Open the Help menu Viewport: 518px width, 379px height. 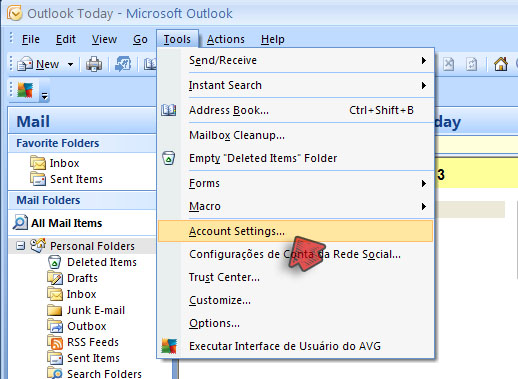(273, 39)
